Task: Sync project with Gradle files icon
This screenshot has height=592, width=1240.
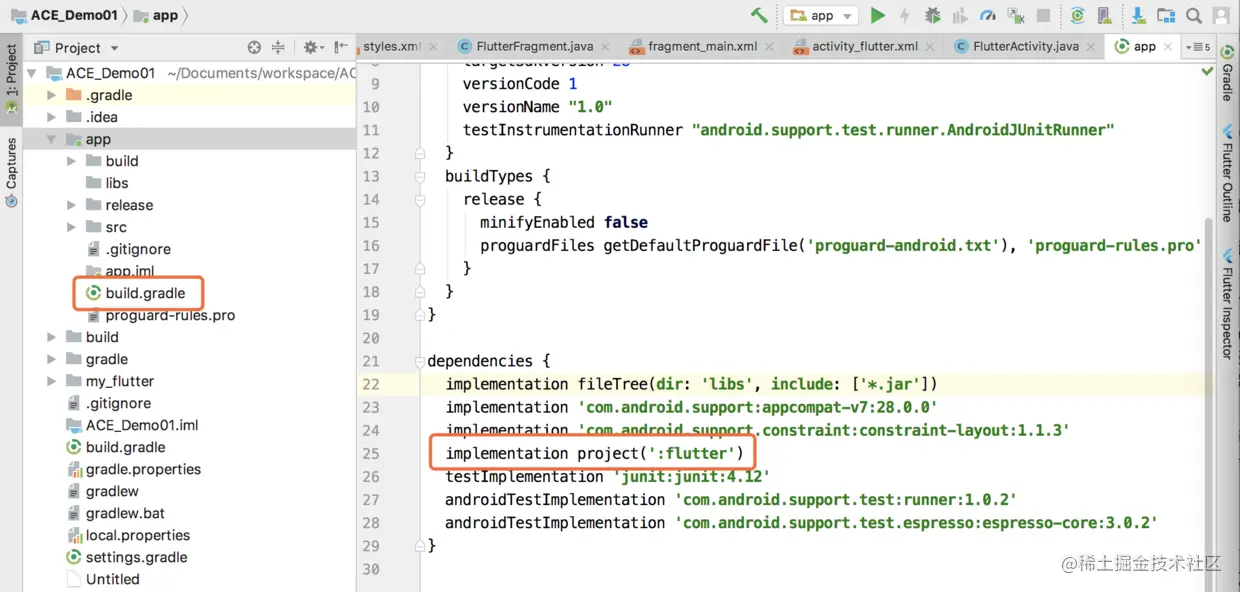Action: (1077, 15)
